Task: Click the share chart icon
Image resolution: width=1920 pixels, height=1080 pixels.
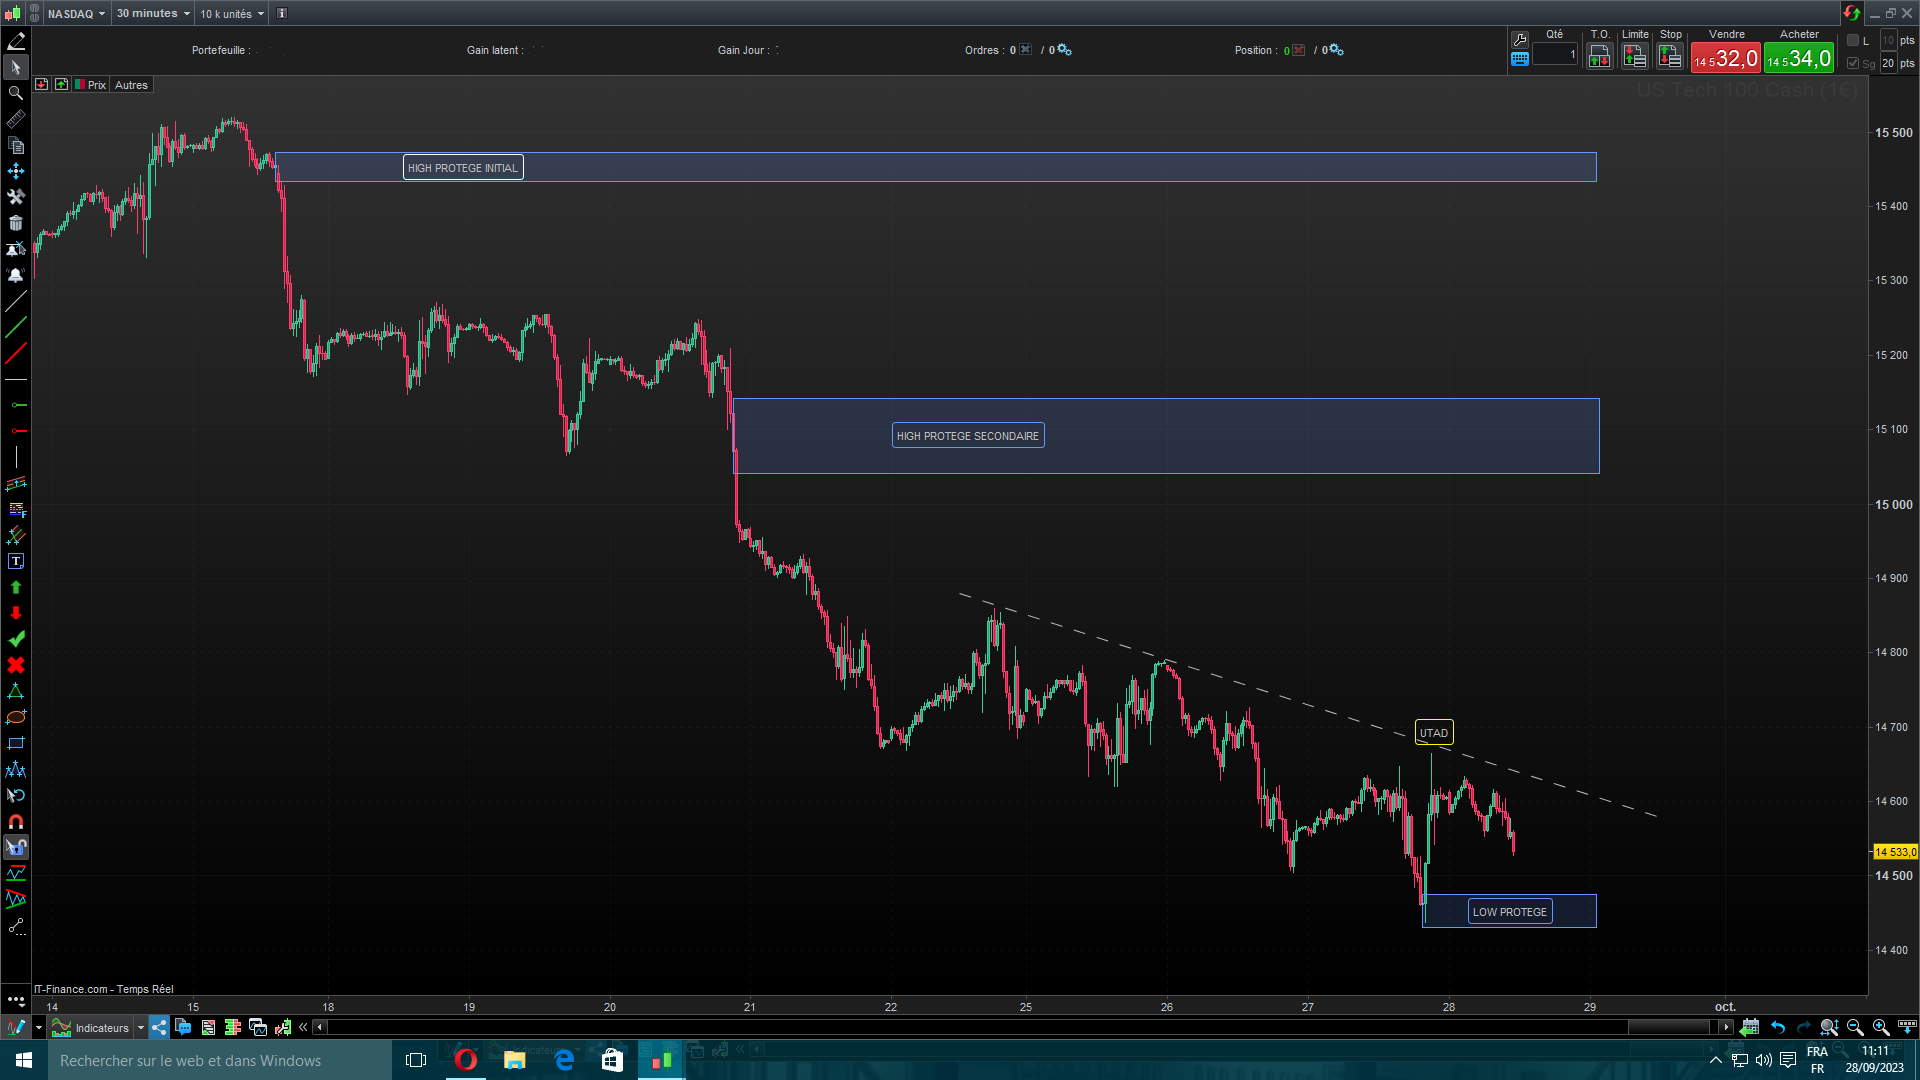Action: pyautogui.click(x=159, y=1027)
